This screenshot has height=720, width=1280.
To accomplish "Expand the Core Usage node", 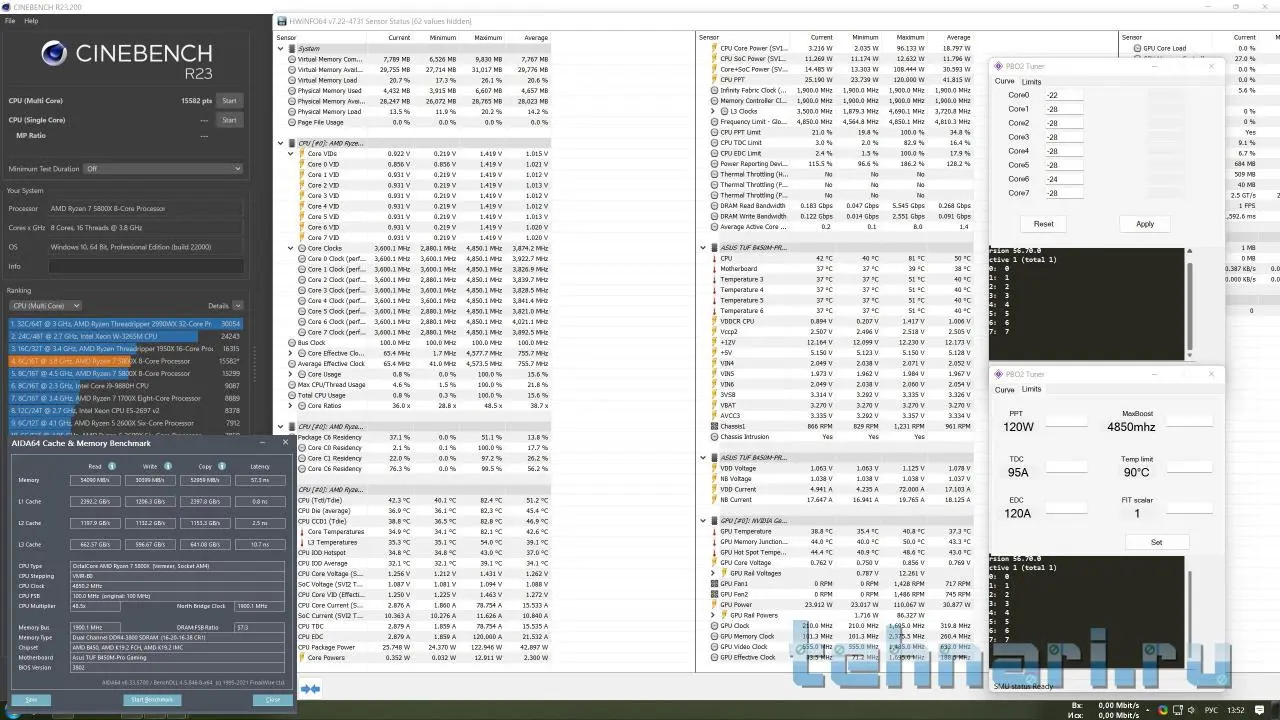I will 291,374.
